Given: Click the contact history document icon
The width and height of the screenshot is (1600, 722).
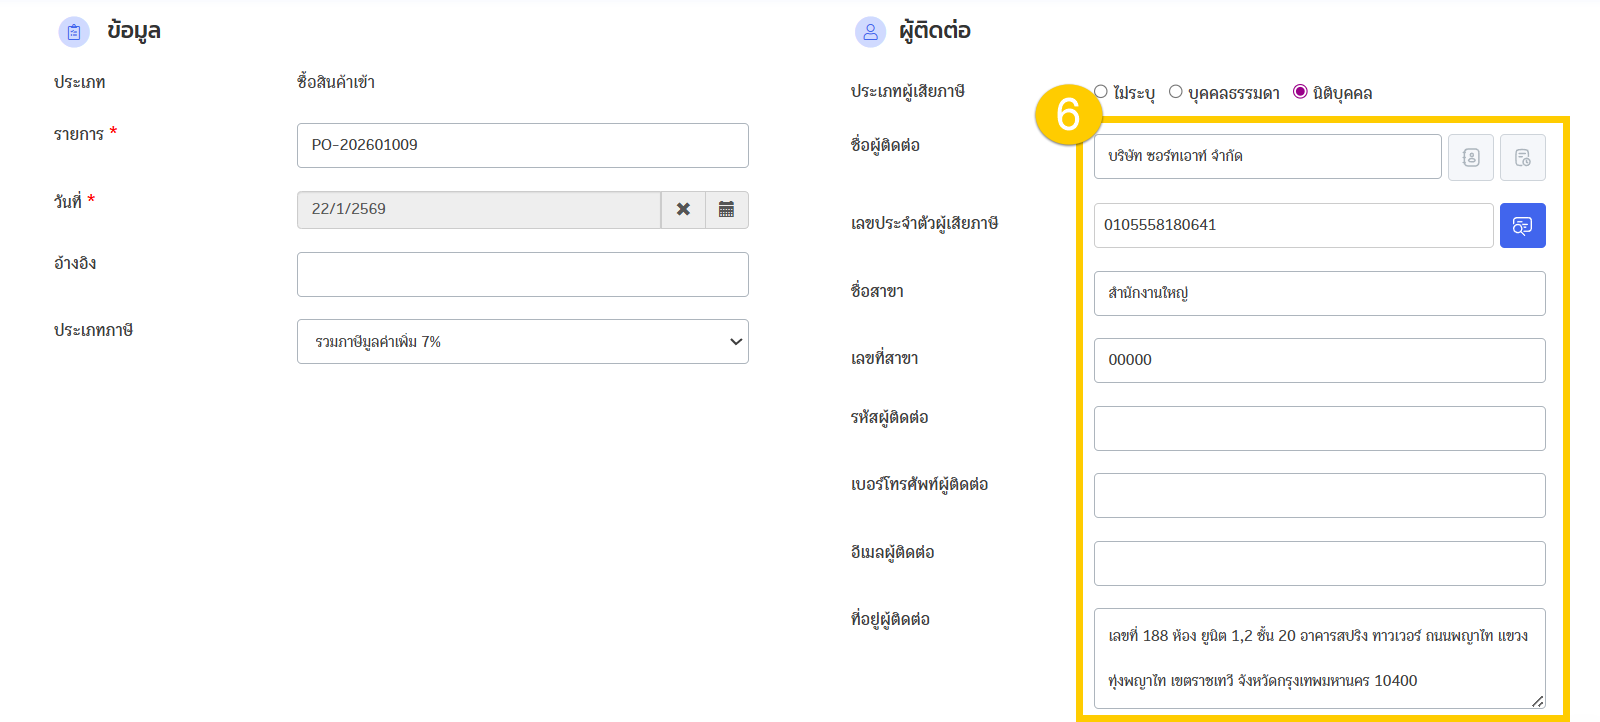Looking at the screenshot, I should tap(1522, 157).
